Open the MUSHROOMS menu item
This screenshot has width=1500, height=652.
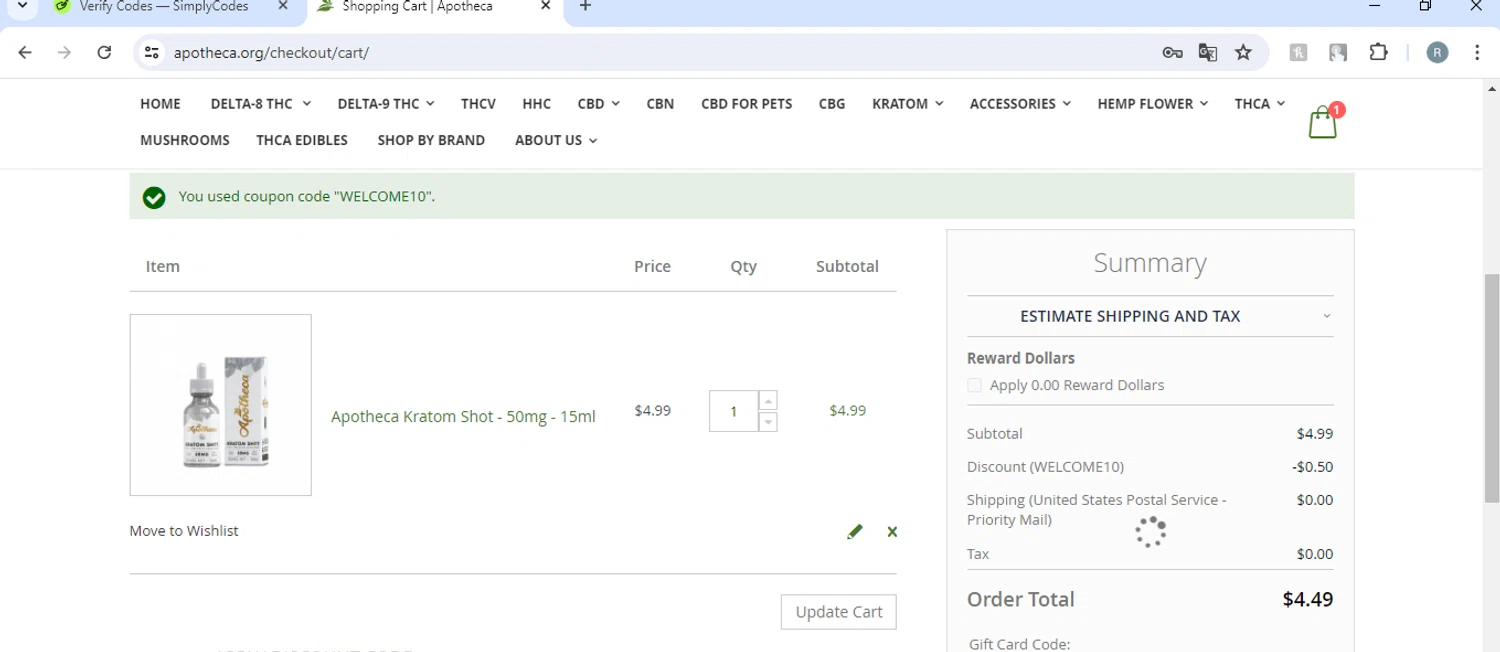coord(185,140)
